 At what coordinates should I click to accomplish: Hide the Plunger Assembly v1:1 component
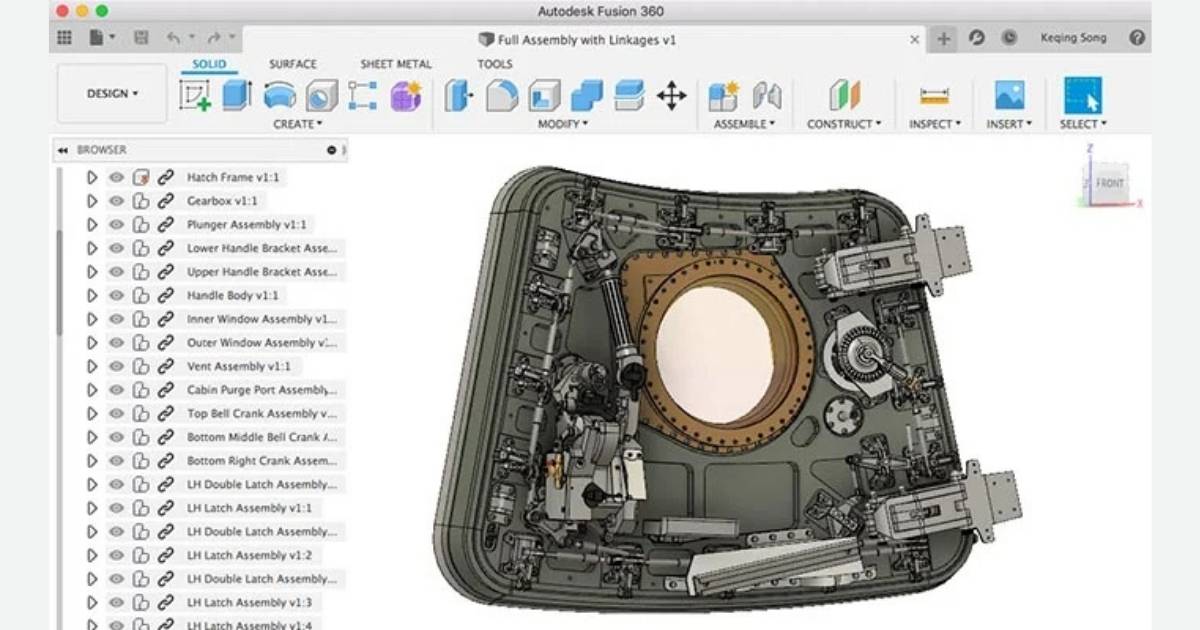[x=116, y=224]
